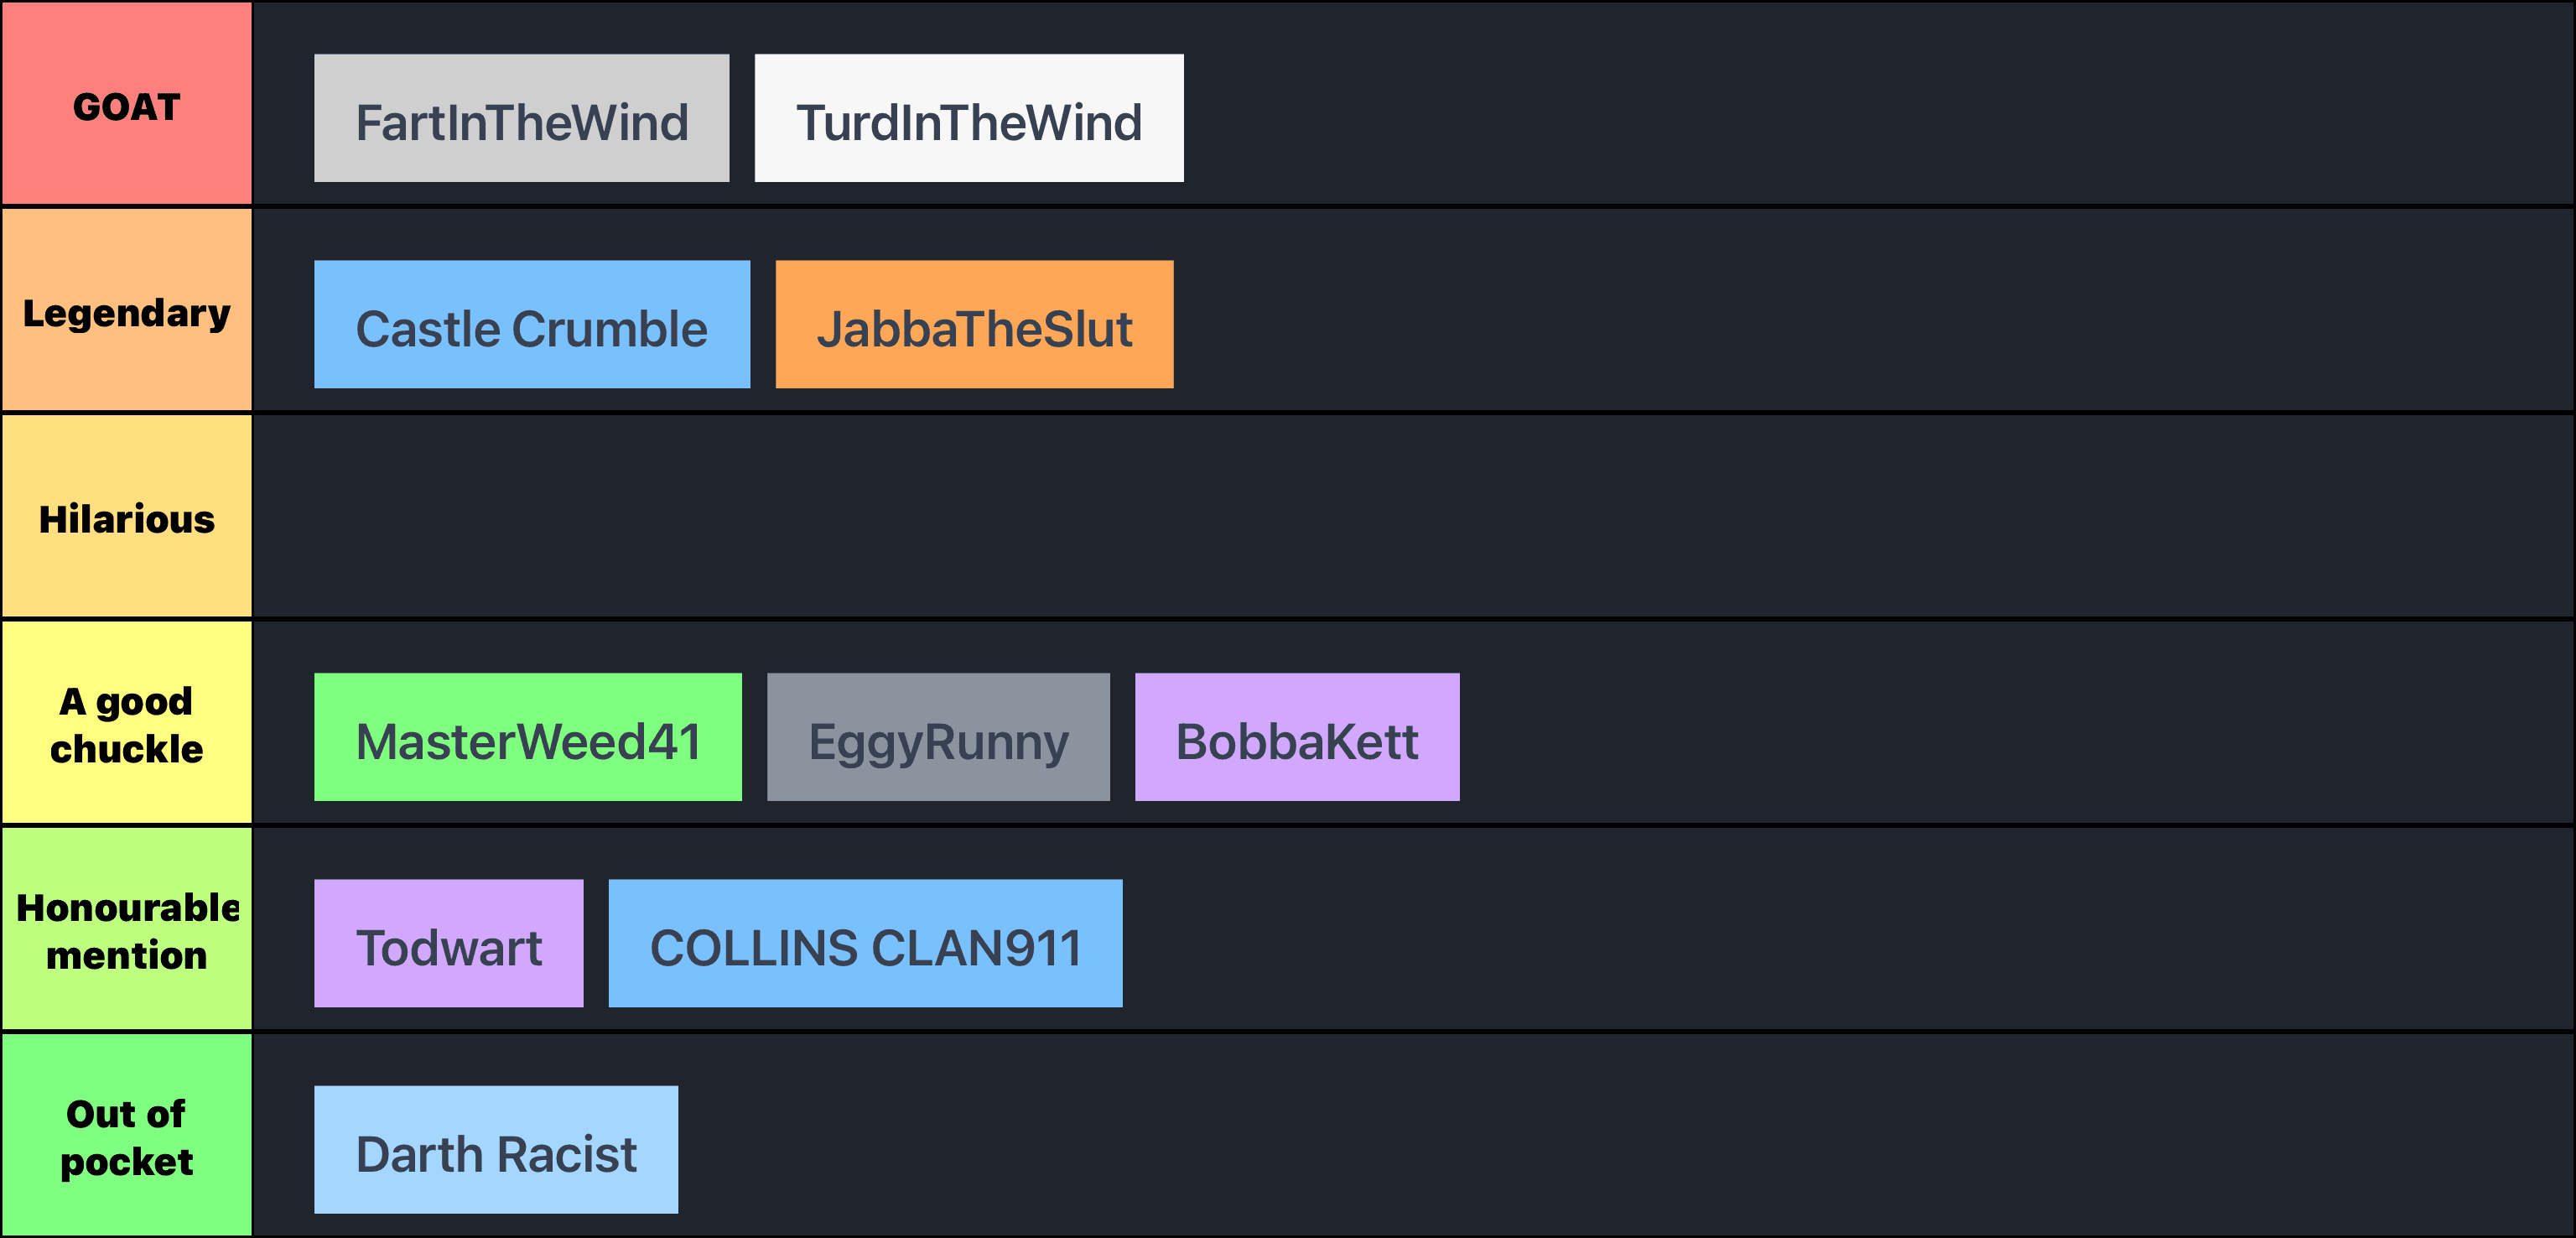Select the yellow 'A good chuckle' label
Screen dimensions: 2576x1238
click(x=127, y=724)
